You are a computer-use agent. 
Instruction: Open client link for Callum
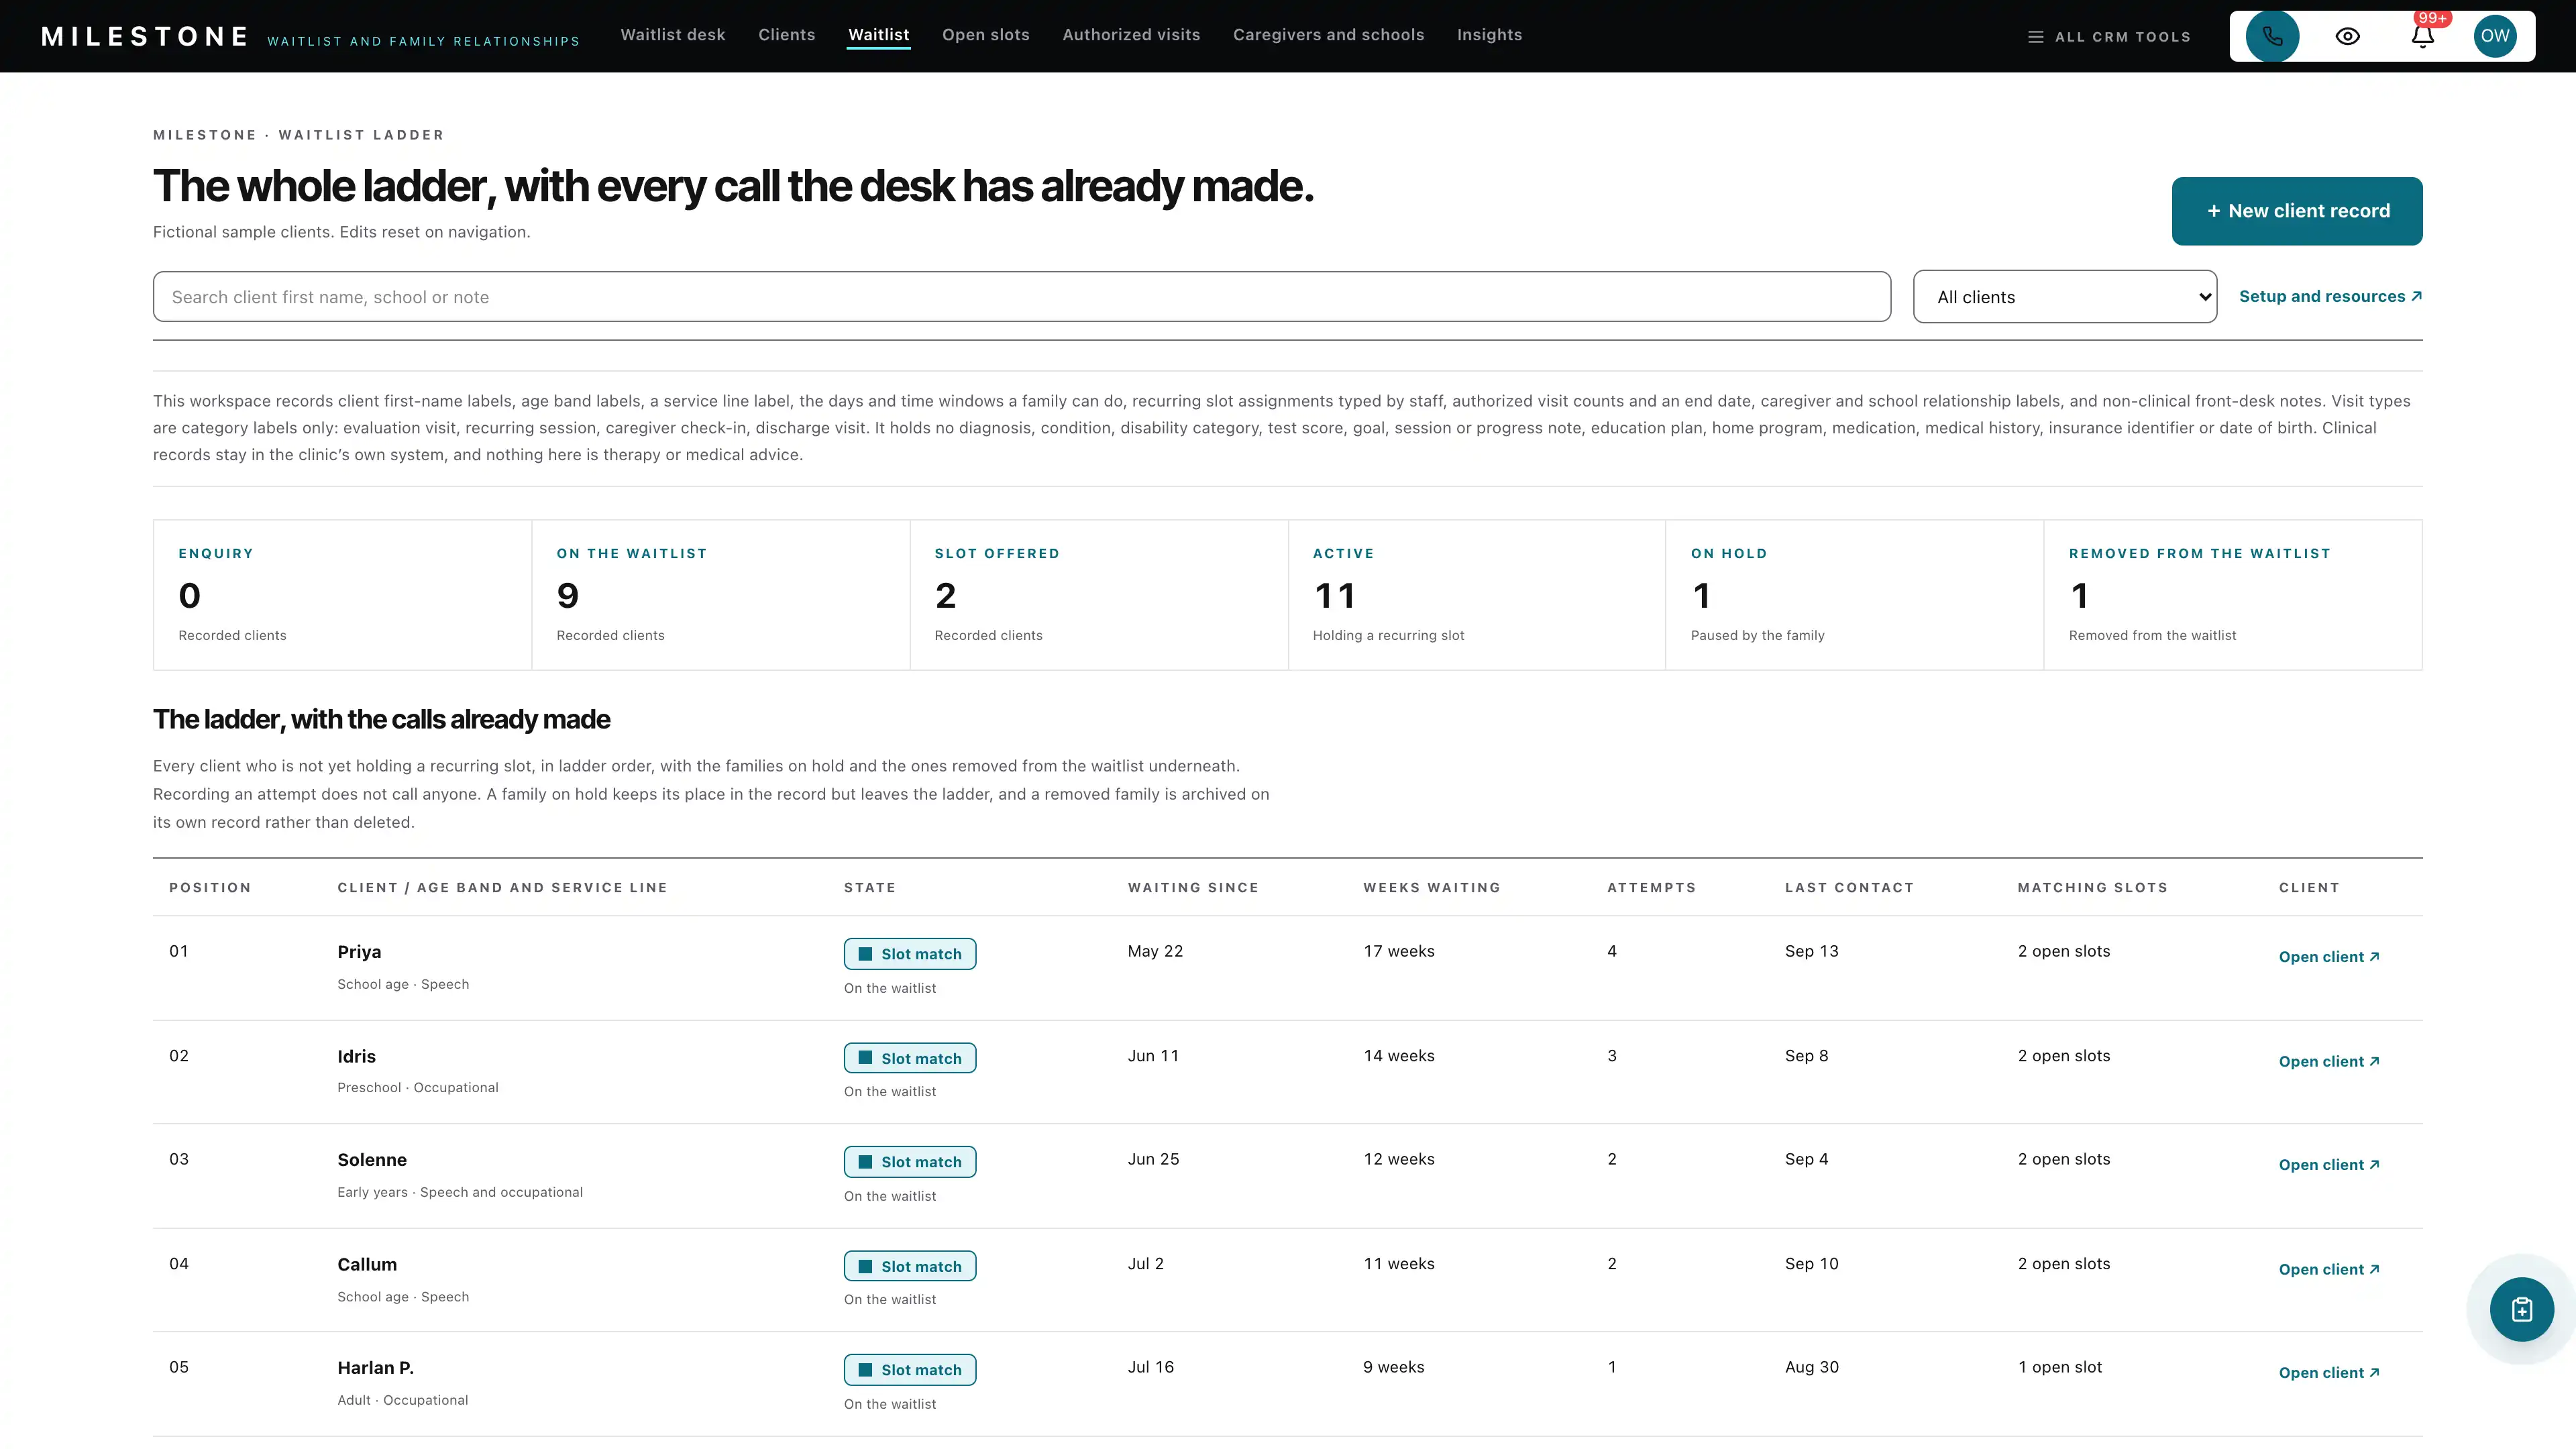pyautogui.click(x=2329, y=1269)
